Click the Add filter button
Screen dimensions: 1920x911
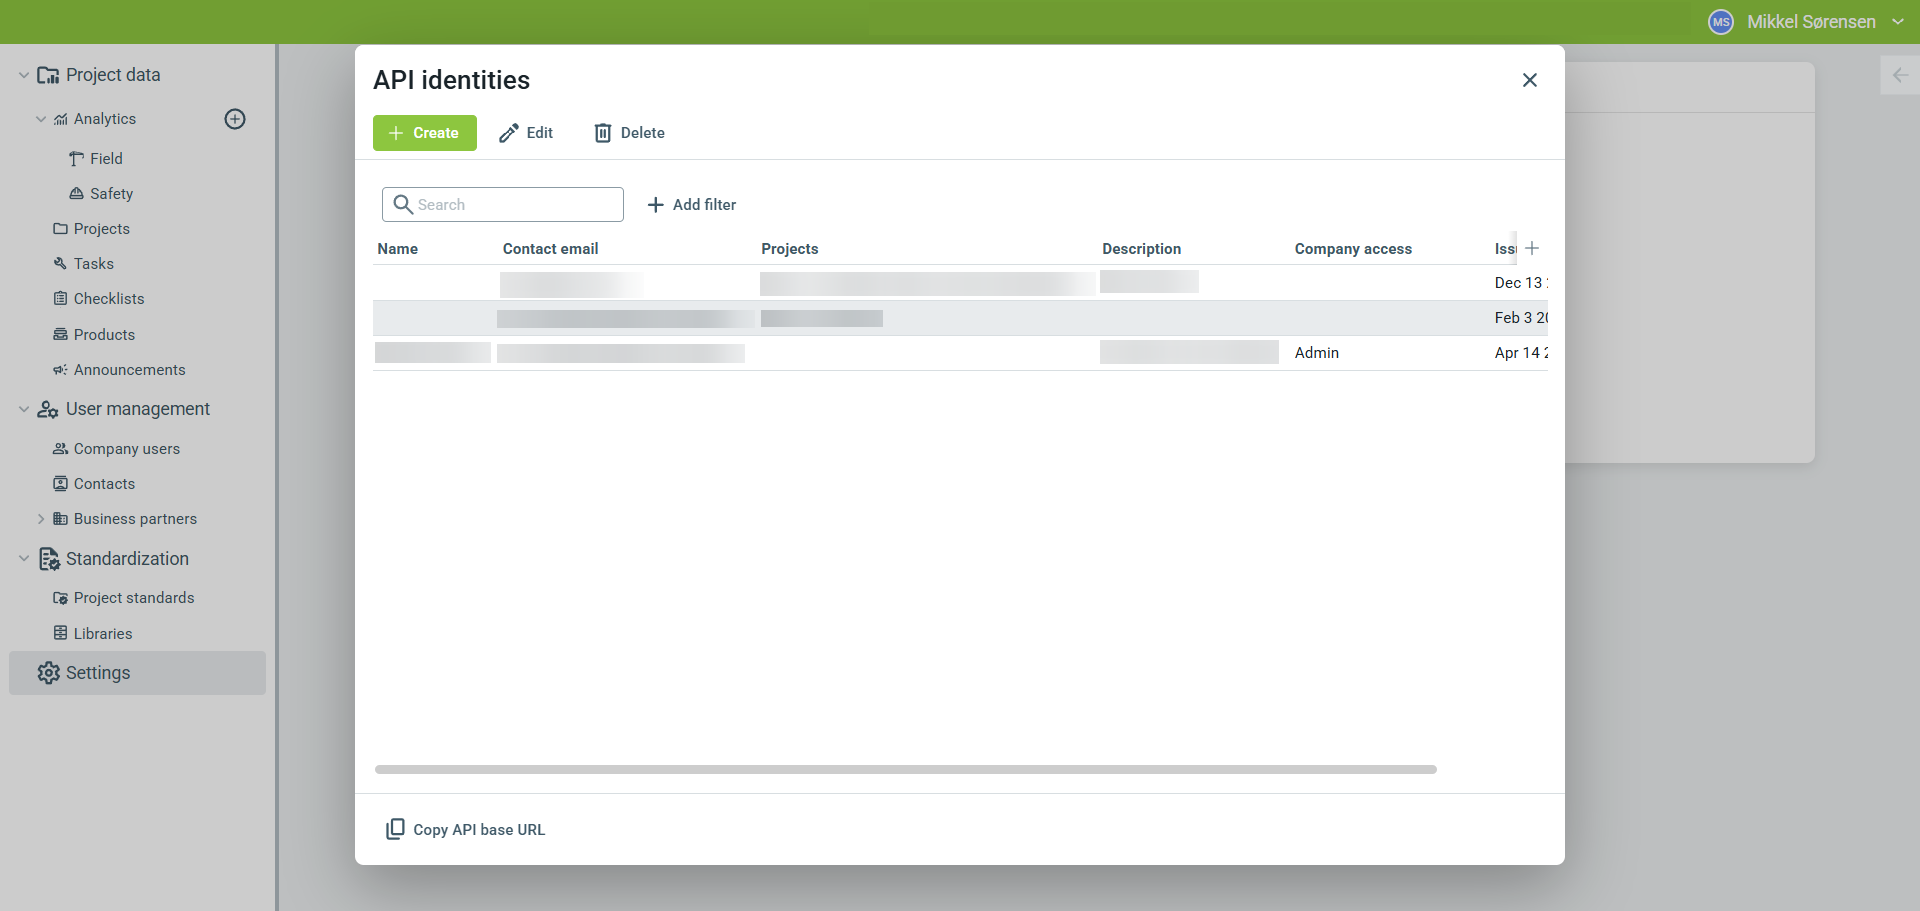coord(691,205)
